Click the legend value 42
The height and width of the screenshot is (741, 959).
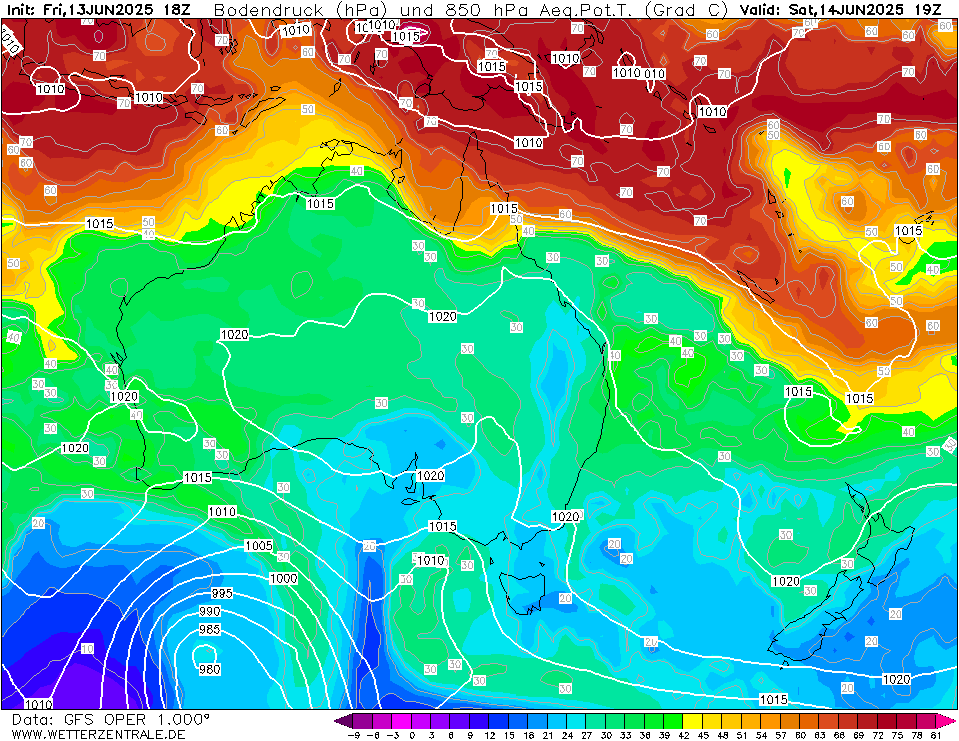tap(683, 735)
